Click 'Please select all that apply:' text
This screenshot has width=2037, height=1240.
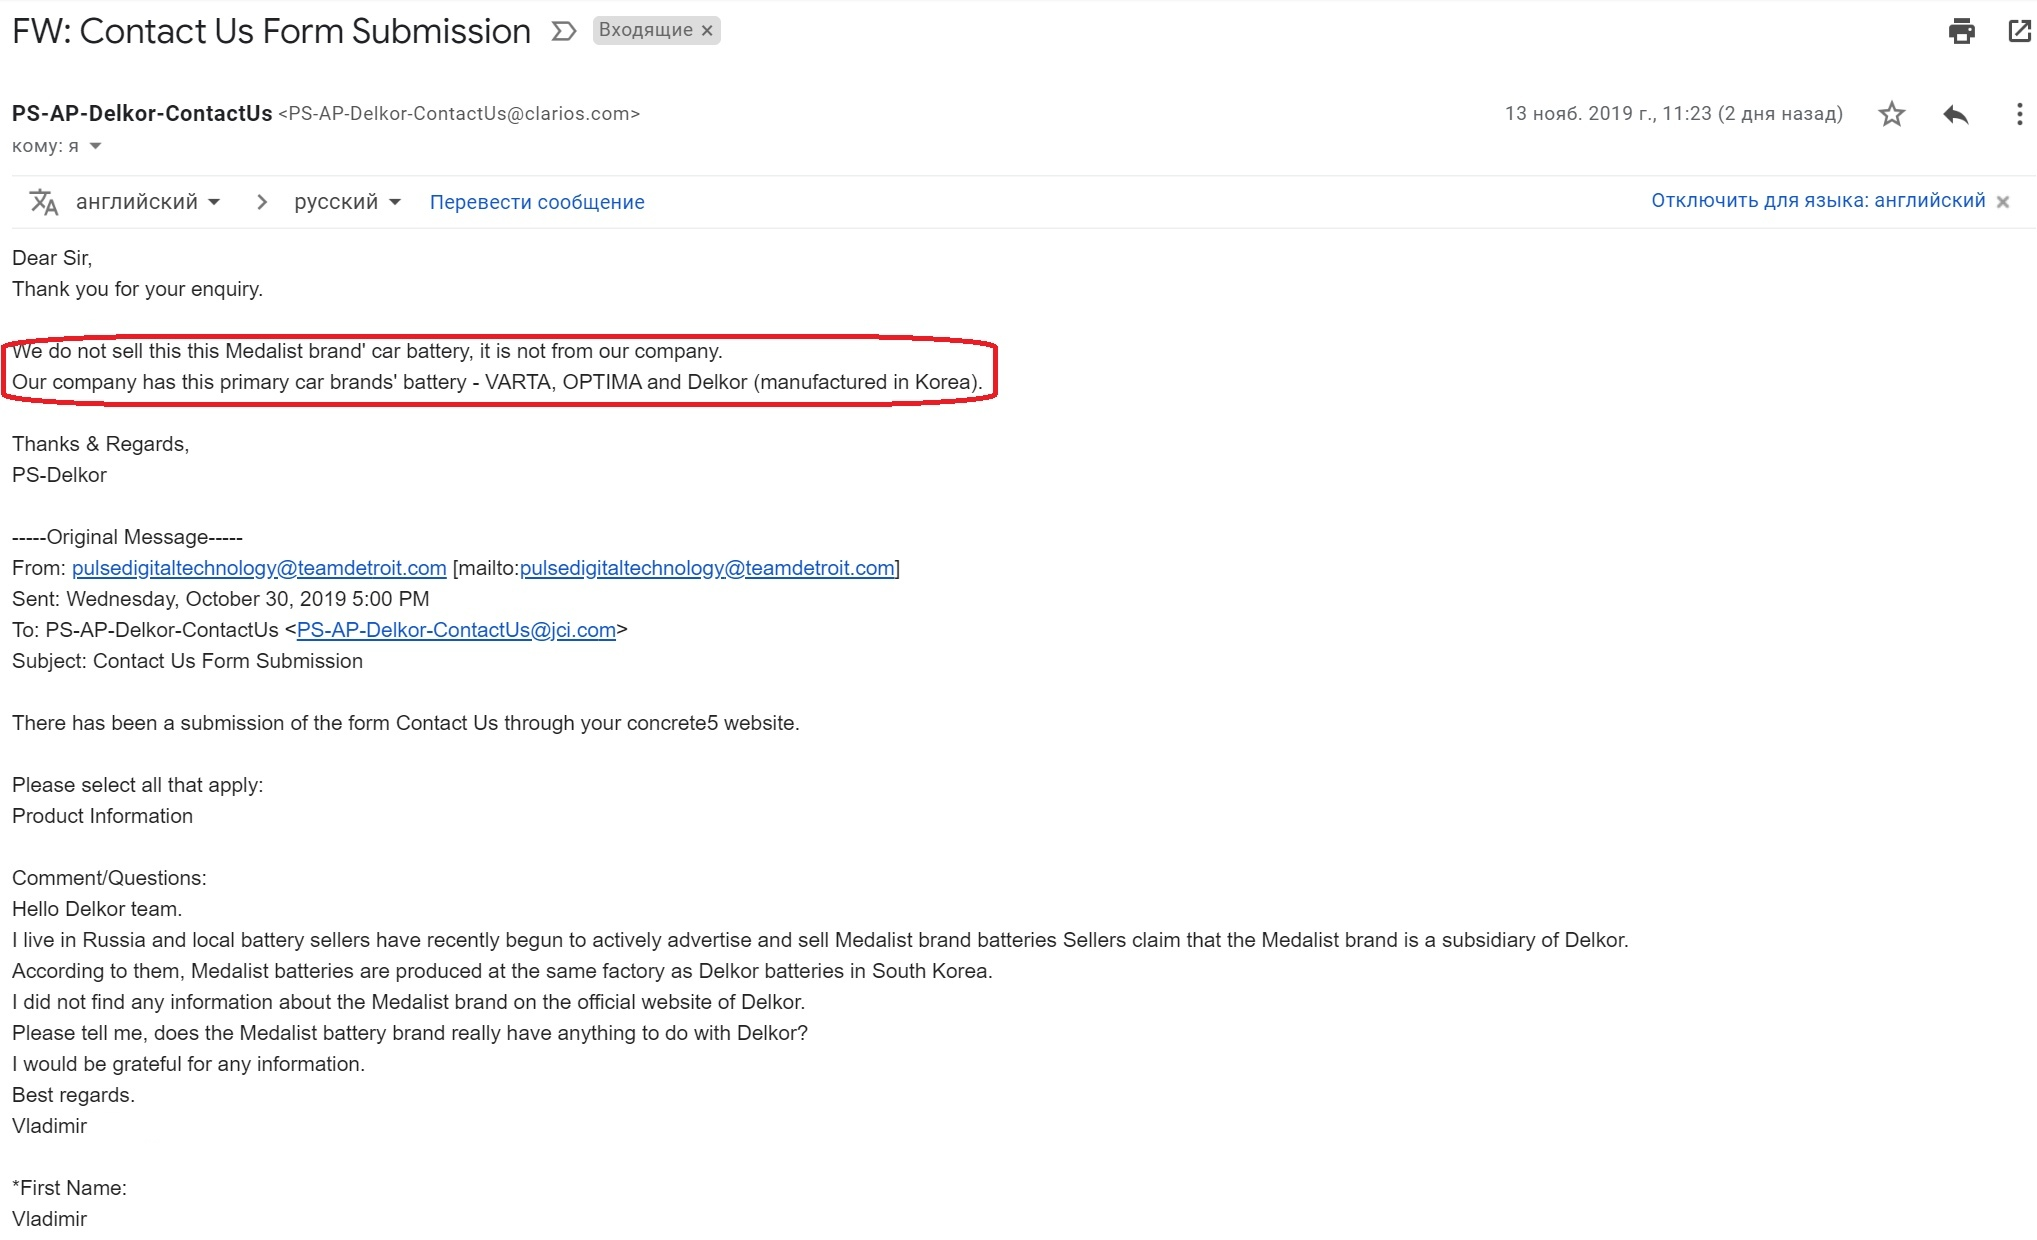(137, 785)
